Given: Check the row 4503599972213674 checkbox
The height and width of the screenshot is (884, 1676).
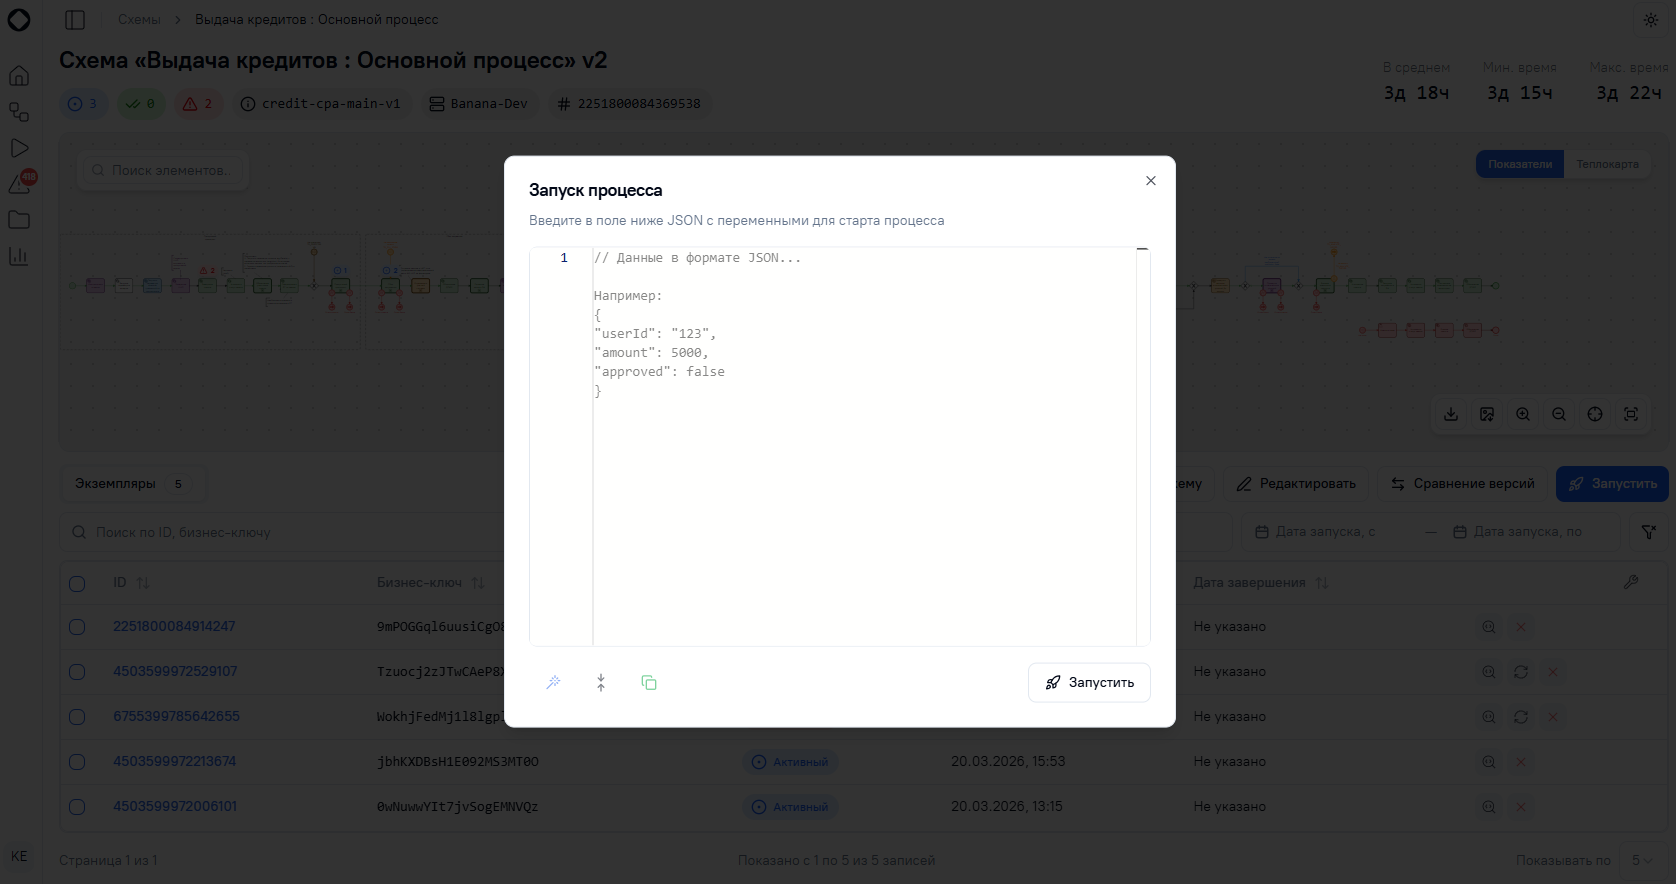Looking at the screenshot, I should coord(77,762).
